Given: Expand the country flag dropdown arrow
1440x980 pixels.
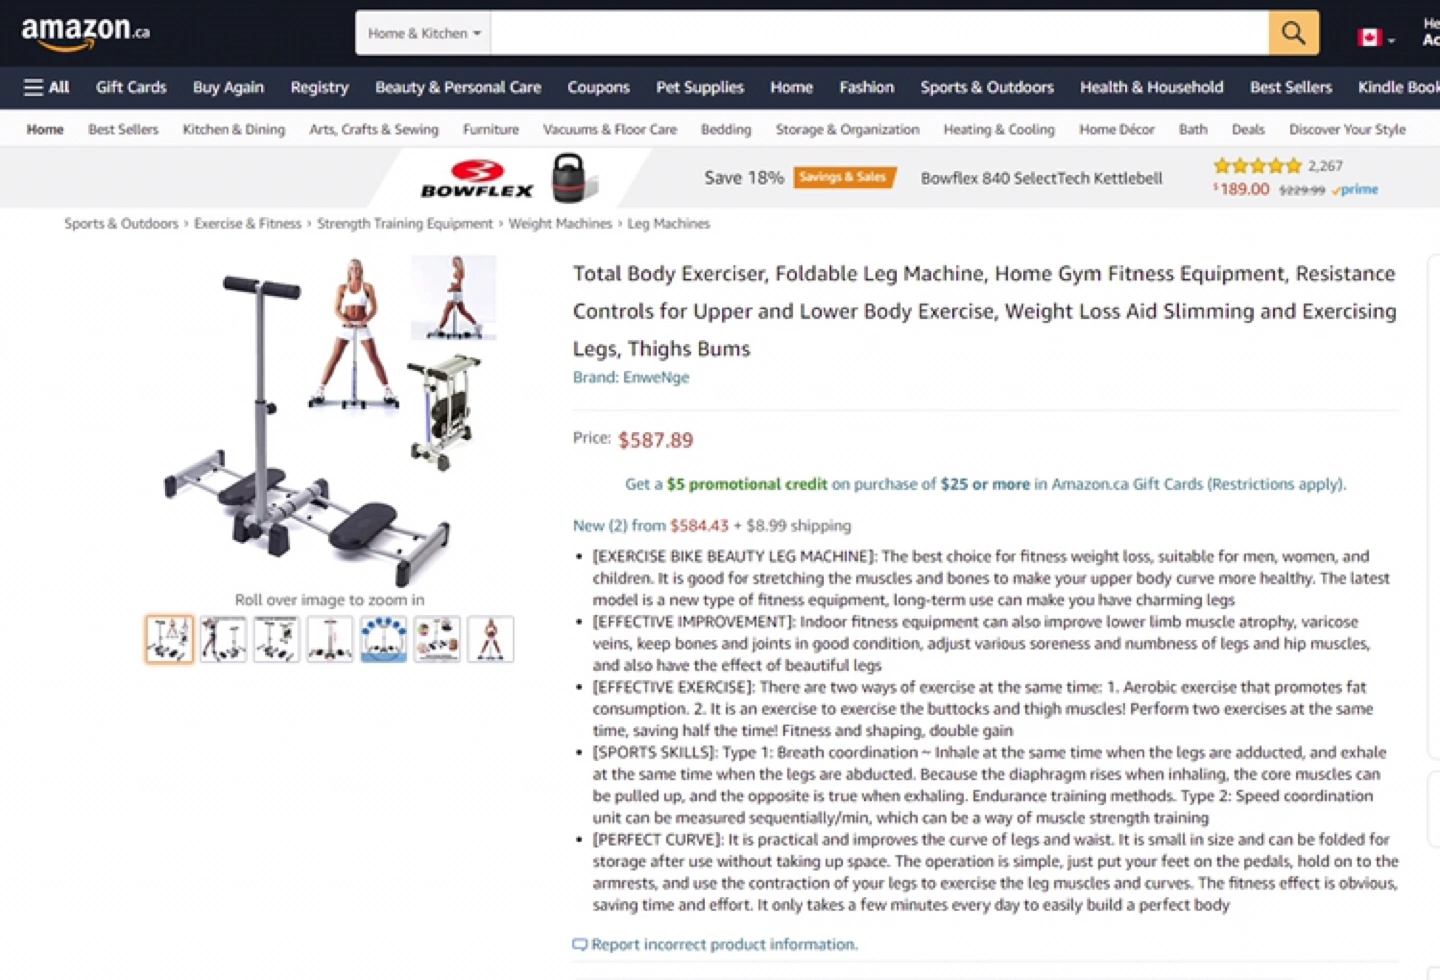Looking at the screenshot, I should 1391,40.
